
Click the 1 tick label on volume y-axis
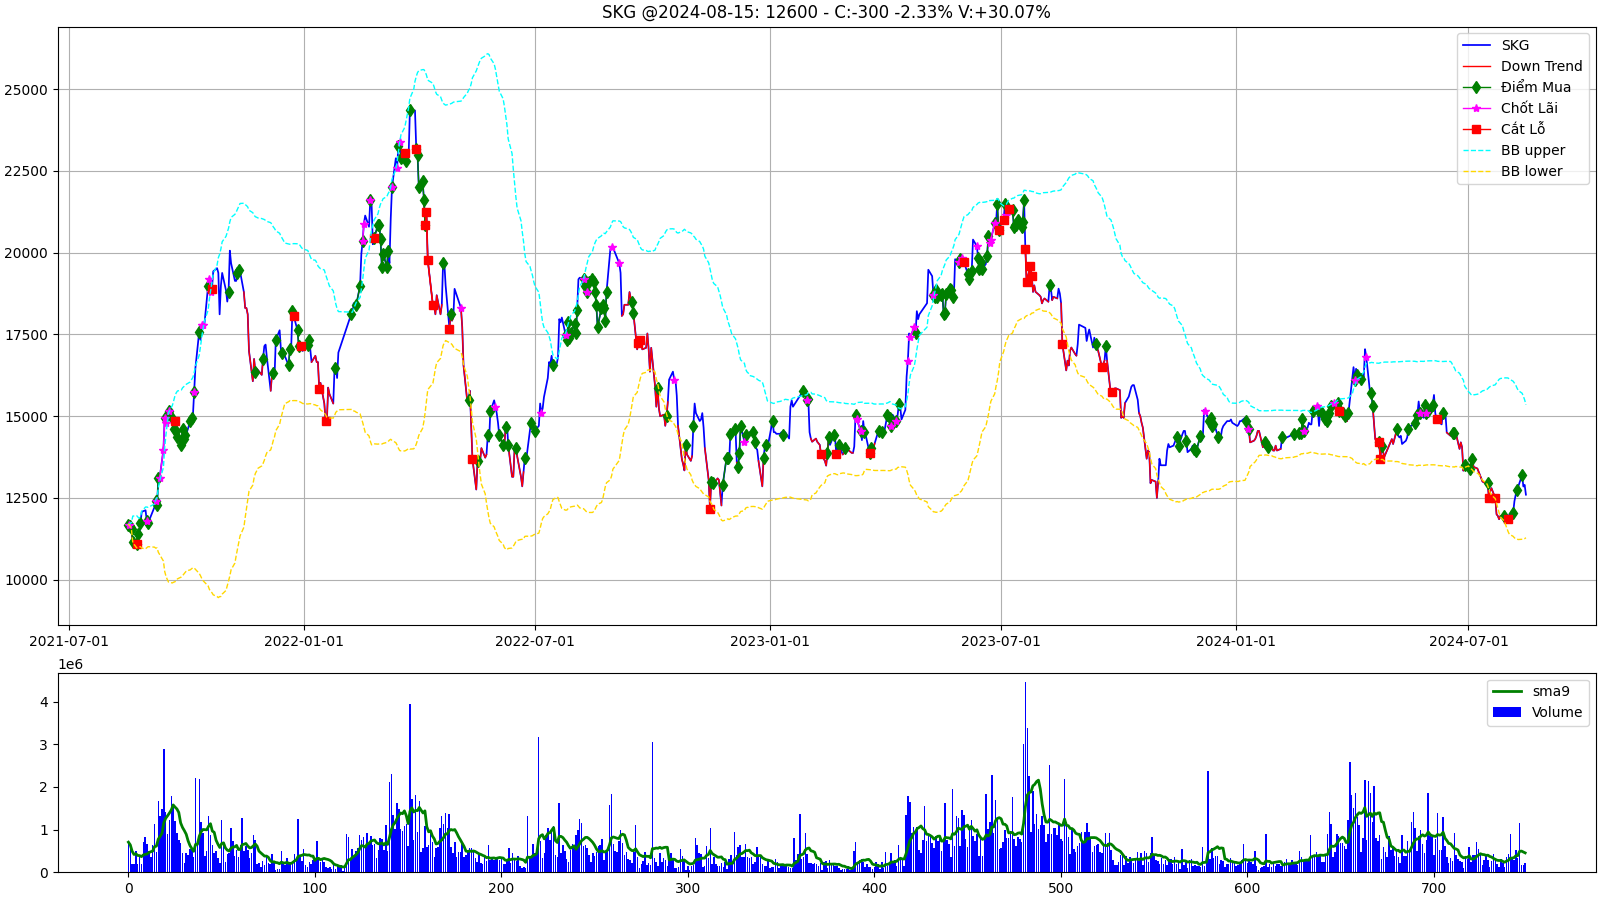click(43, 831)
